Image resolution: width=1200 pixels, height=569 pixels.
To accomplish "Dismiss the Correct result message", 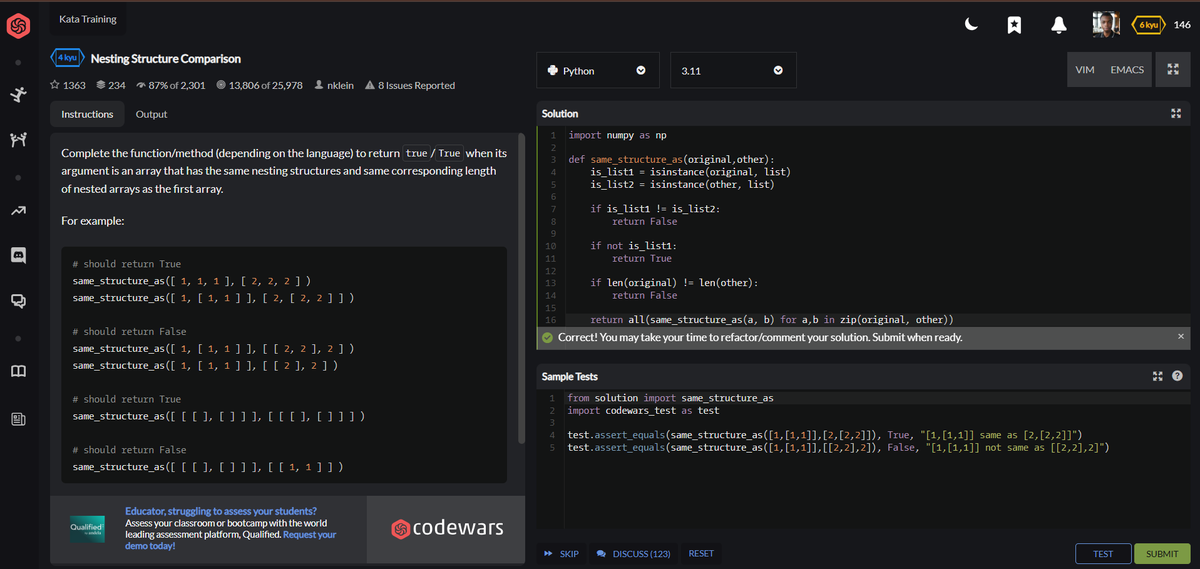I will tap(1180, 337).
